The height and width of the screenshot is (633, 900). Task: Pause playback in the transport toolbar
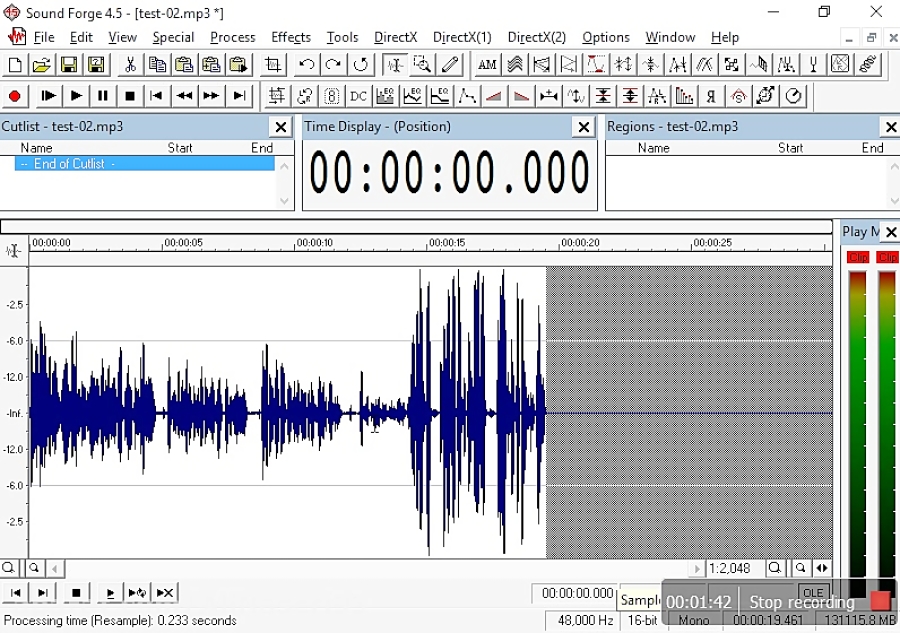103,96
